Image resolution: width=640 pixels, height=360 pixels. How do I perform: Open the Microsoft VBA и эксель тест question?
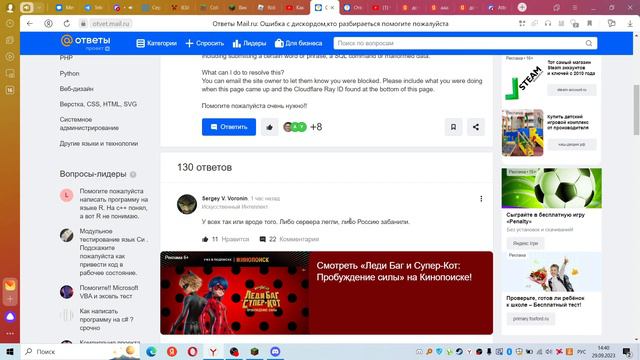[109, 292]
